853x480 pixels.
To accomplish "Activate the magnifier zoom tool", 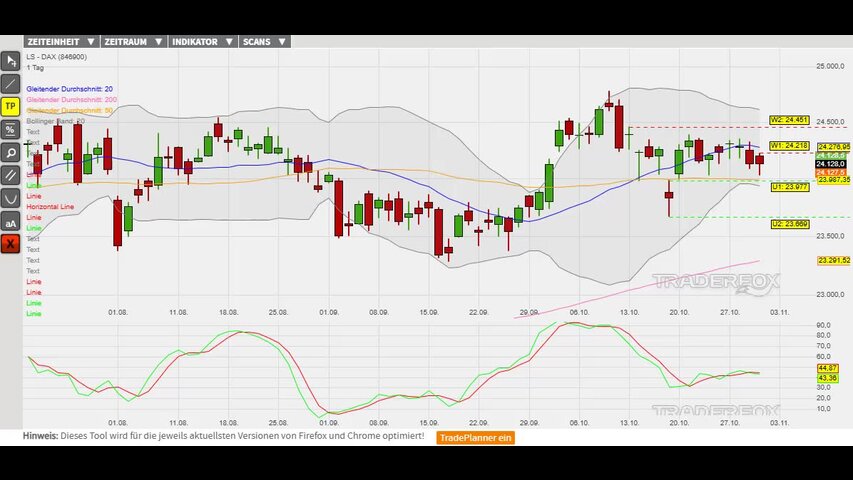I will click(11, 153).
